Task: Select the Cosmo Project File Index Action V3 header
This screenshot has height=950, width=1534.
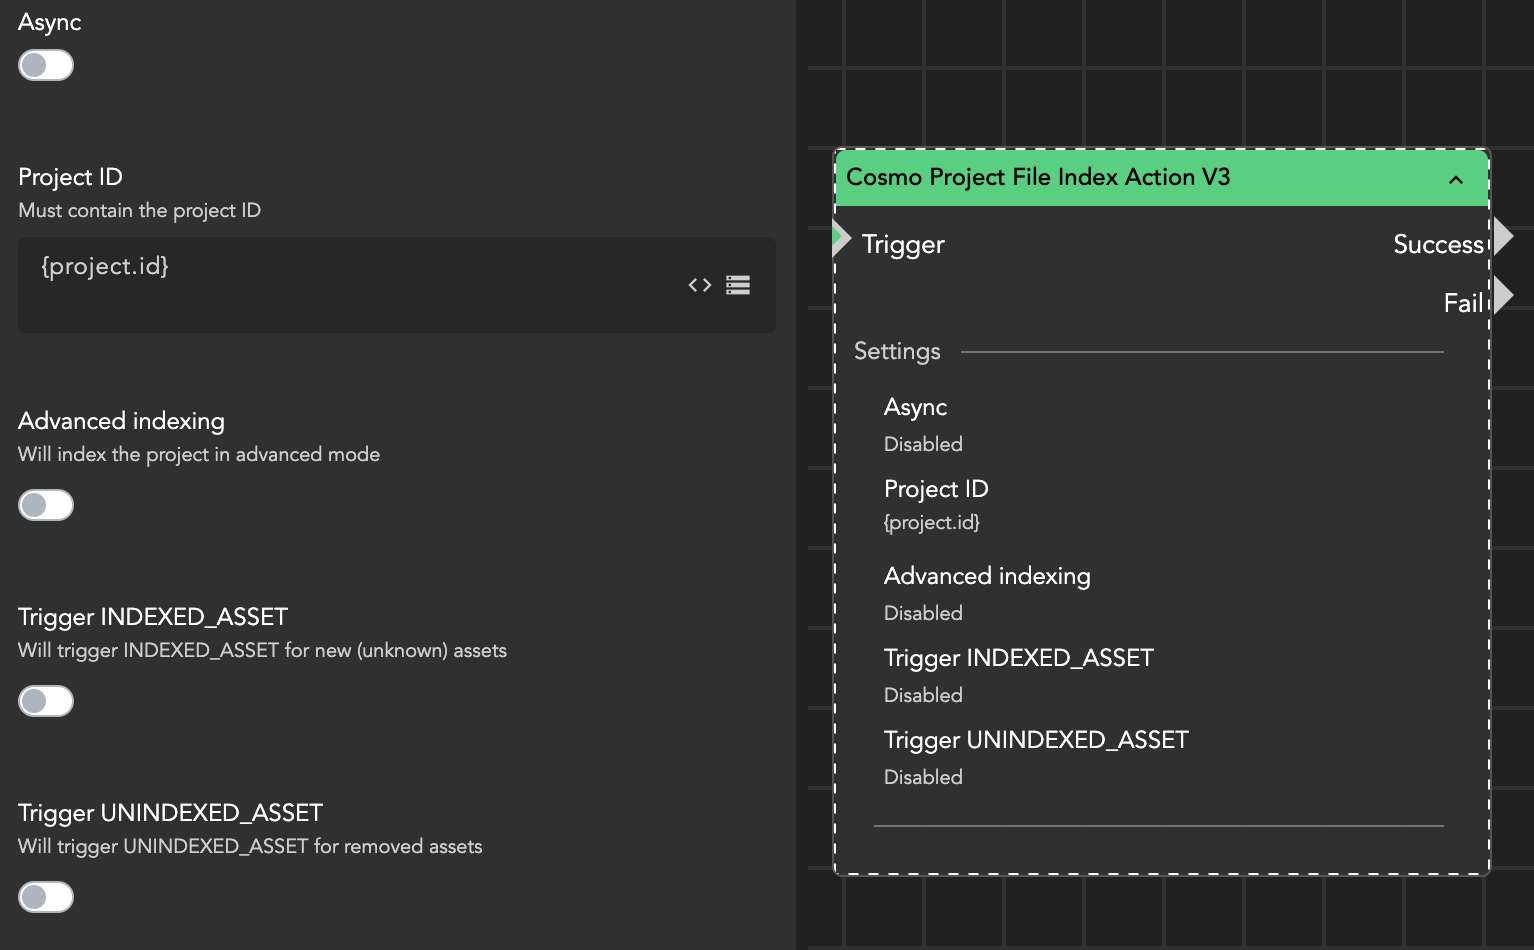Action: coord(1038,177)
